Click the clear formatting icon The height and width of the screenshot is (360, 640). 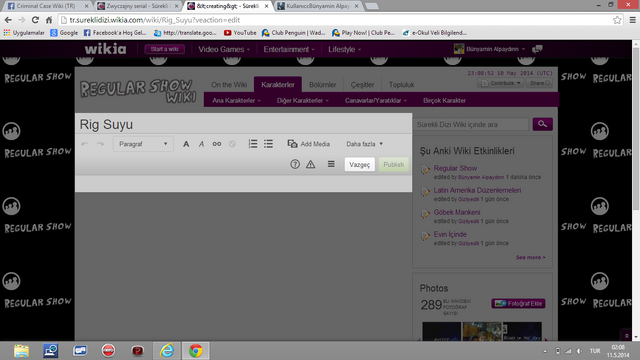point(232,144)
